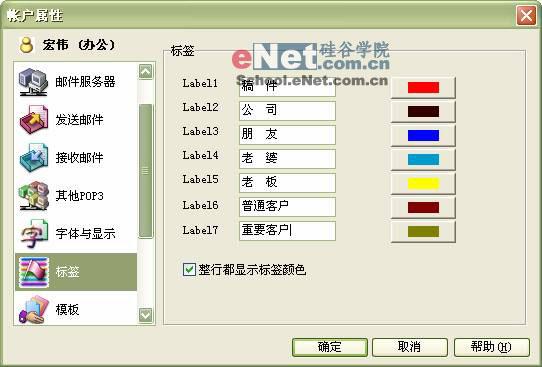This screenshot has width=542, height=367.
Task: Change the yellow color for Label5
Action: tap(423, 184)
